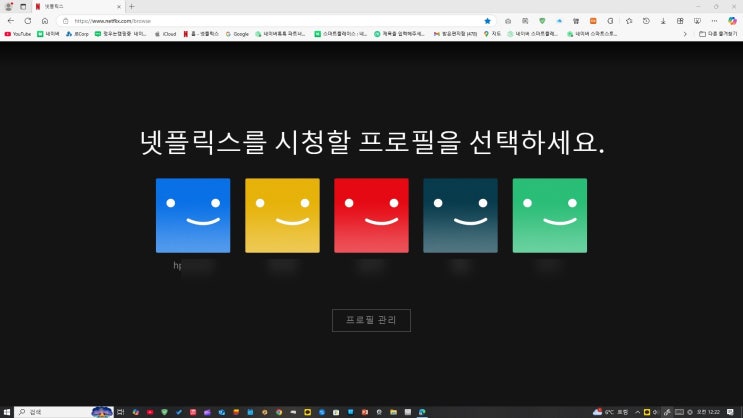Open the Edge icon on the taskbar
Screen dimensions: 743x418
click(x=422, y=412)
